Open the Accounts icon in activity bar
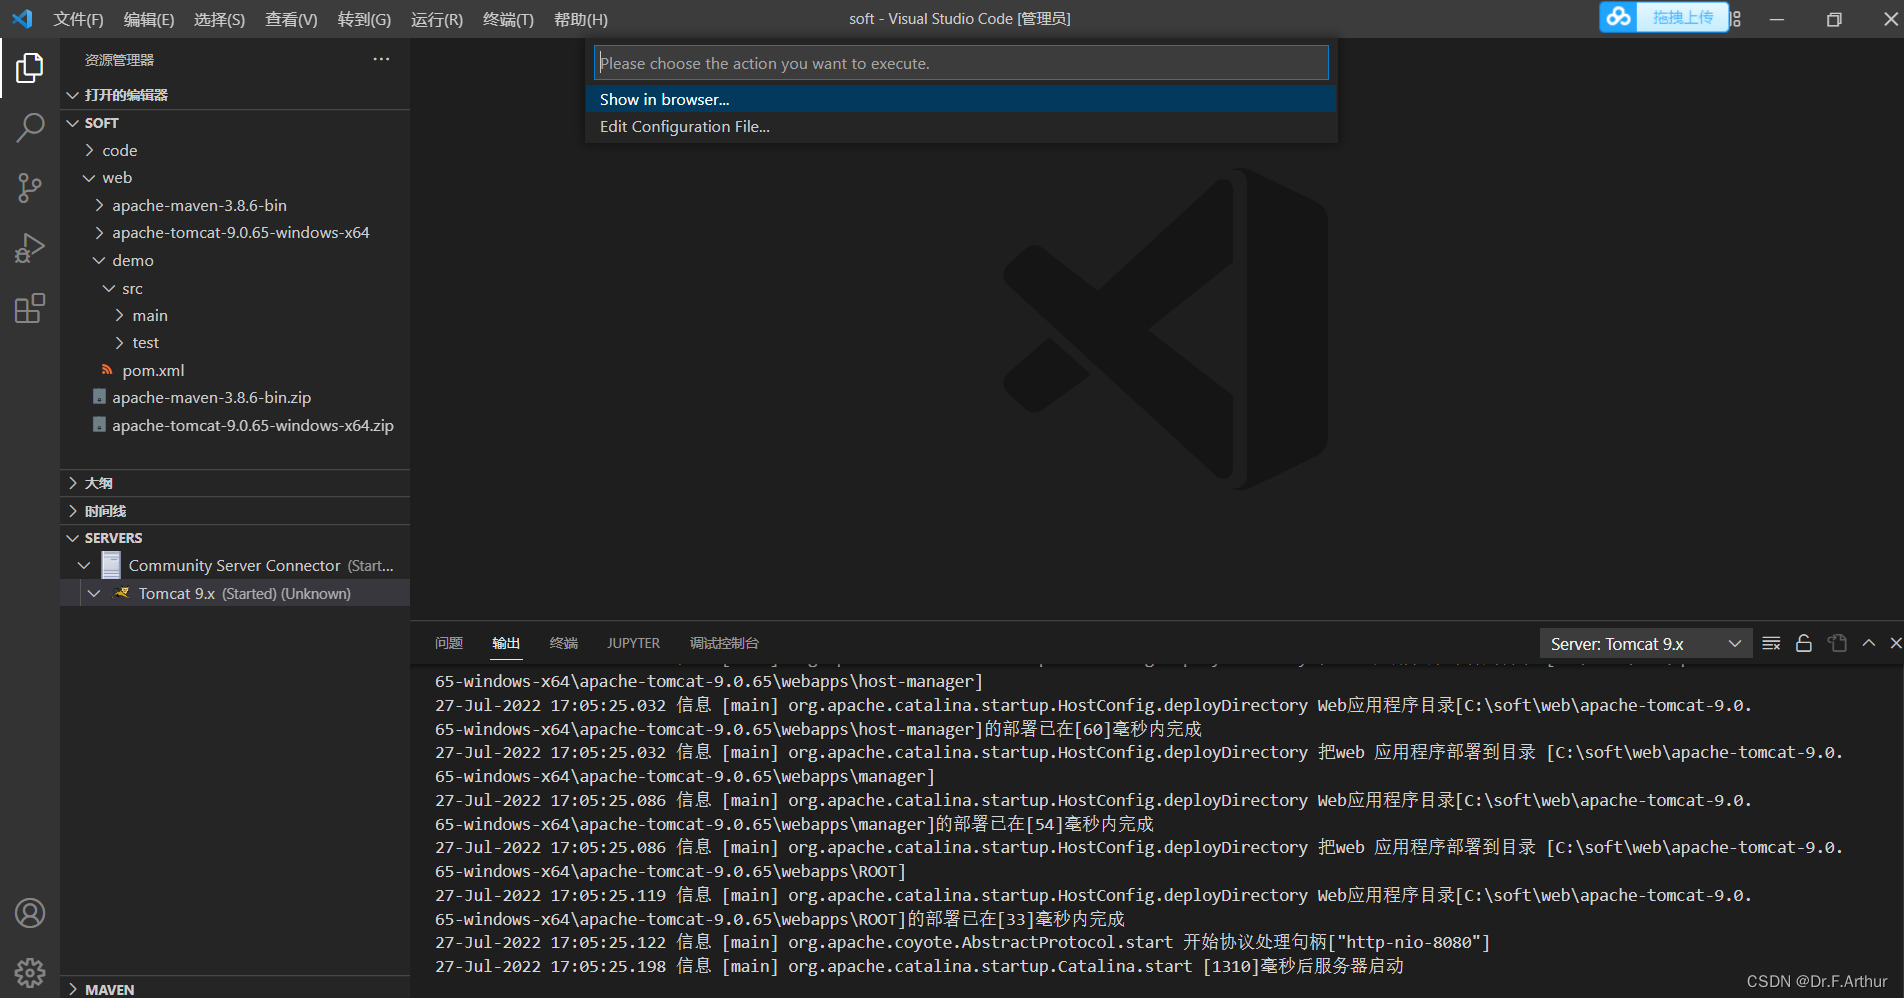The width and height of the screenshot is (1904, 998). pos(30,913)
